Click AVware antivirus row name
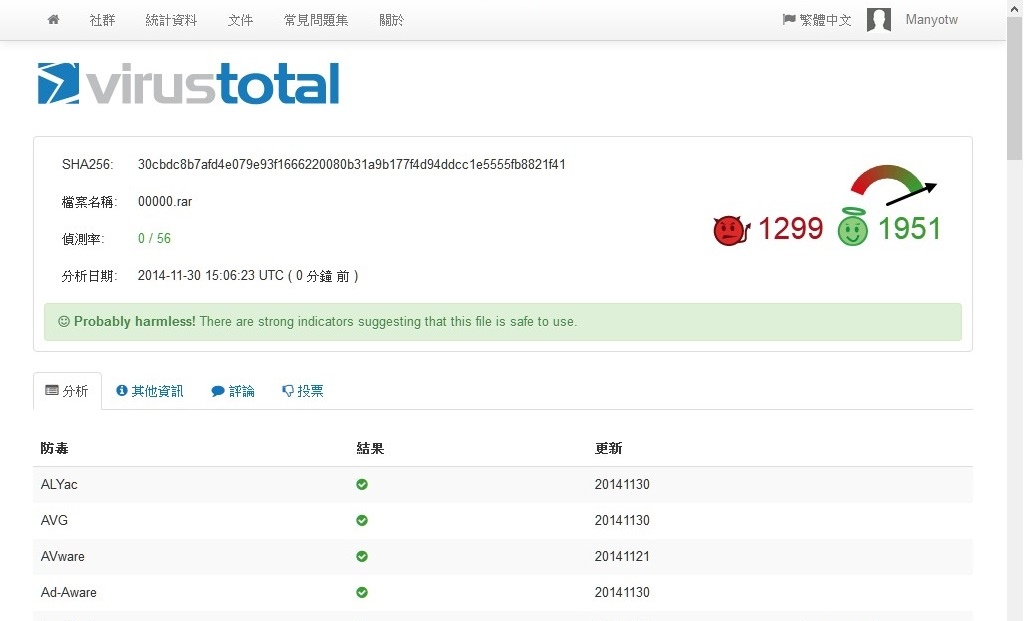This screenshot has width=1024, height=621. pyautogui.click(x=63, y=556)
